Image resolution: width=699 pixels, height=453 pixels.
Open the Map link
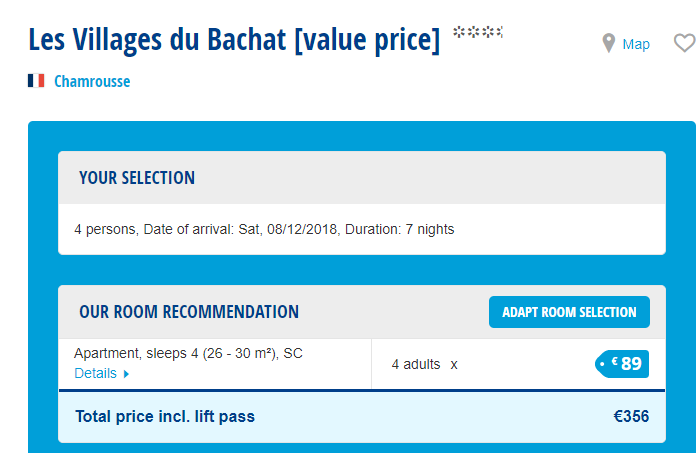636,44
